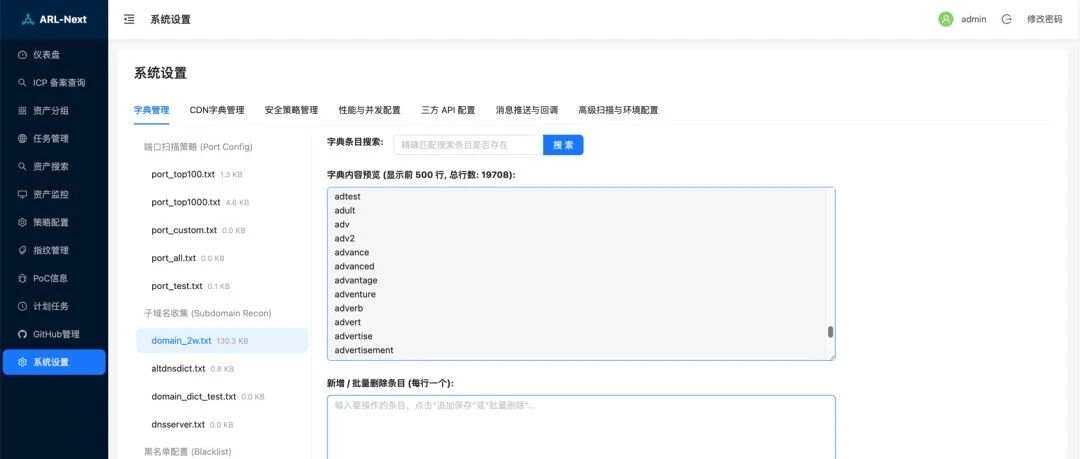Click the 新增 / 批量删除条目 textarea
Image resolution: width=1080 pixels, height=459 pixels.
pyautogui.click(x=581, y=427)
